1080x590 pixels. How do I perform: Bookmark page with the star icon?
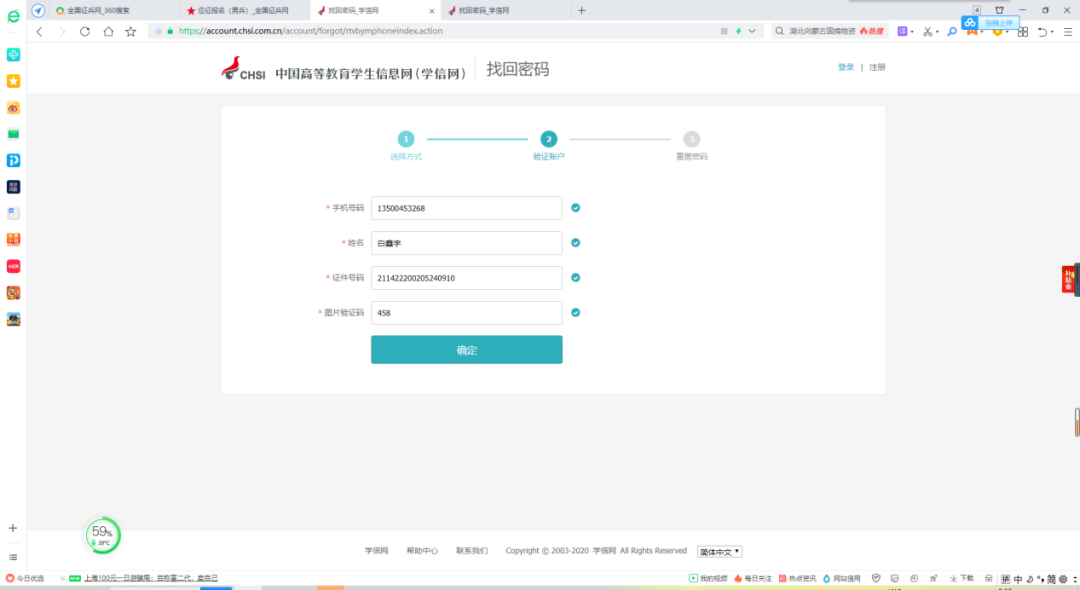tap(130, 31)
